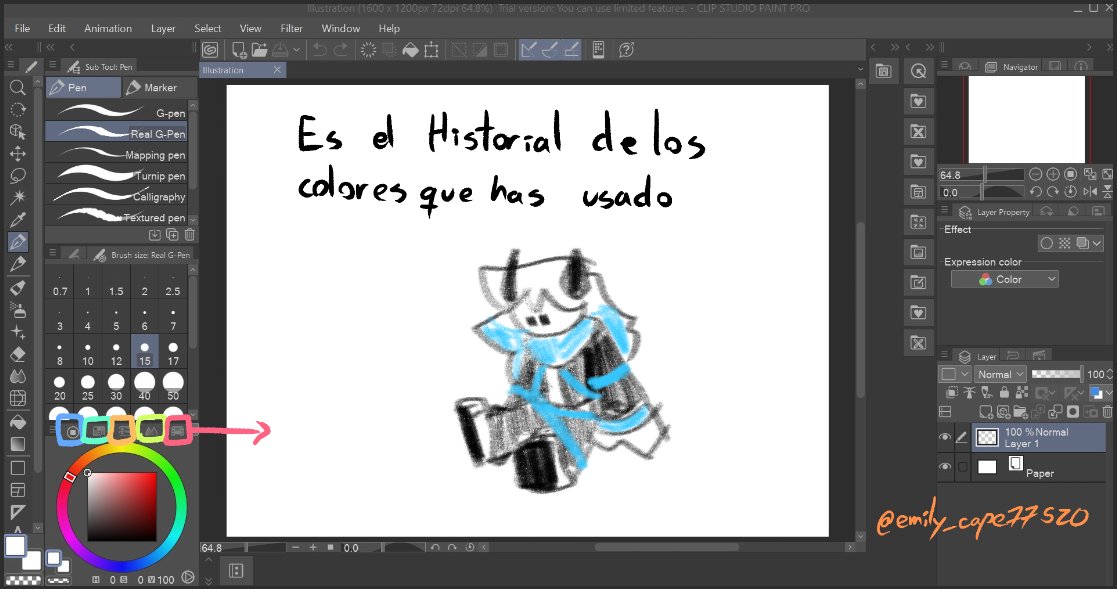Image resolution: width=1117 pixels, height=589 pixels.
Task: Select the Object operation tool
Action: (x=18, y=132)
